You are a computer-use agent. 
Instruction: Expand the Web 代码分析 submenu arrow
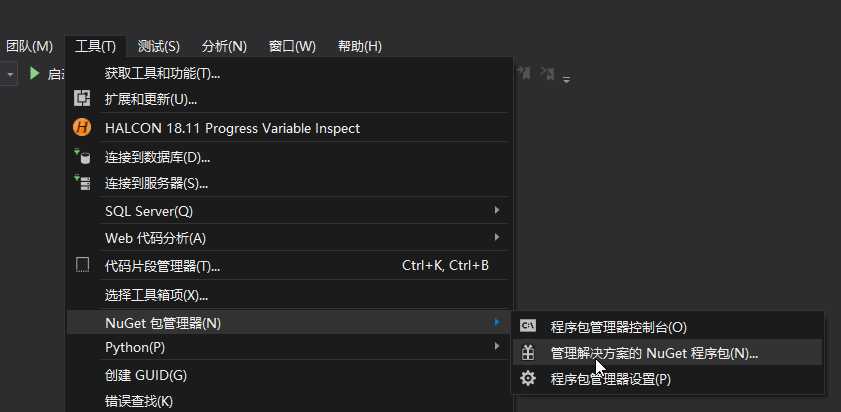[497, 237]
